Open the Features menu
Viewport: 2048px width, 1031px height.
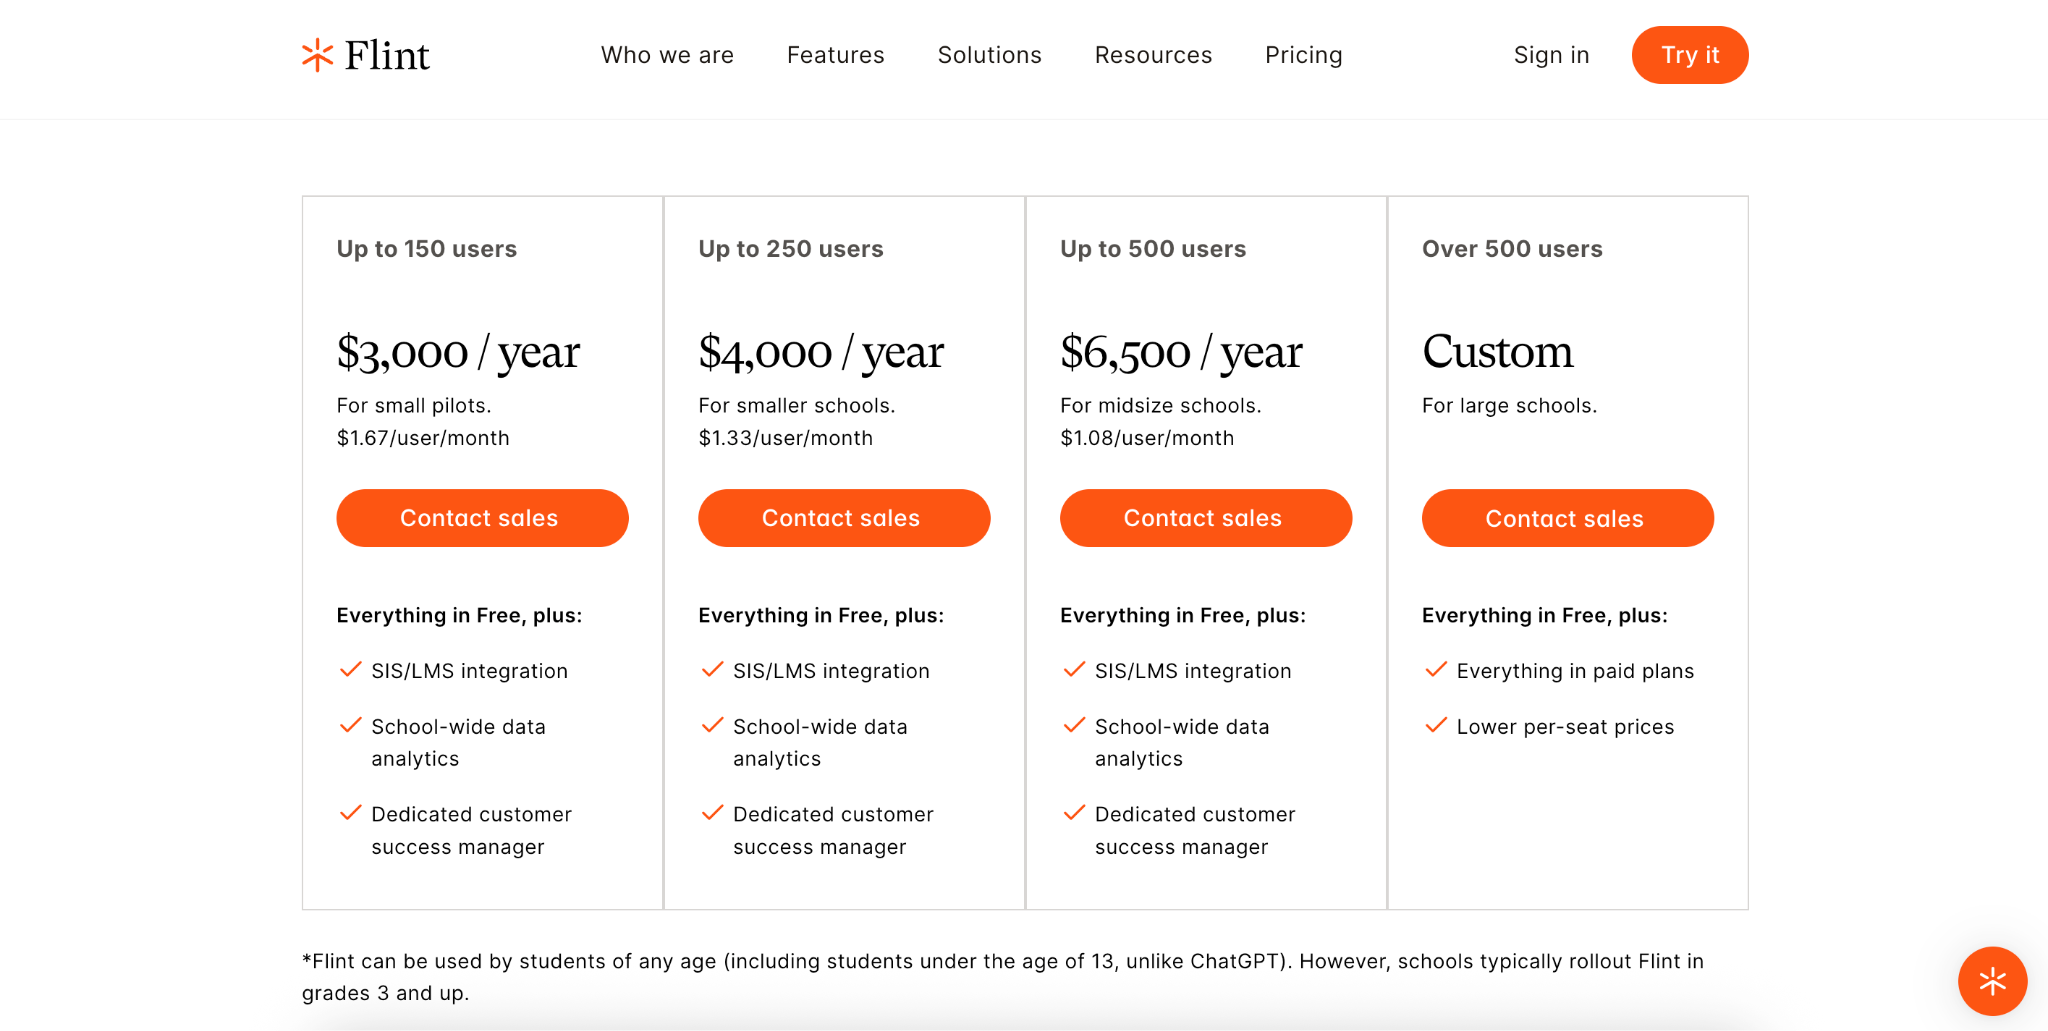[835, 55]
